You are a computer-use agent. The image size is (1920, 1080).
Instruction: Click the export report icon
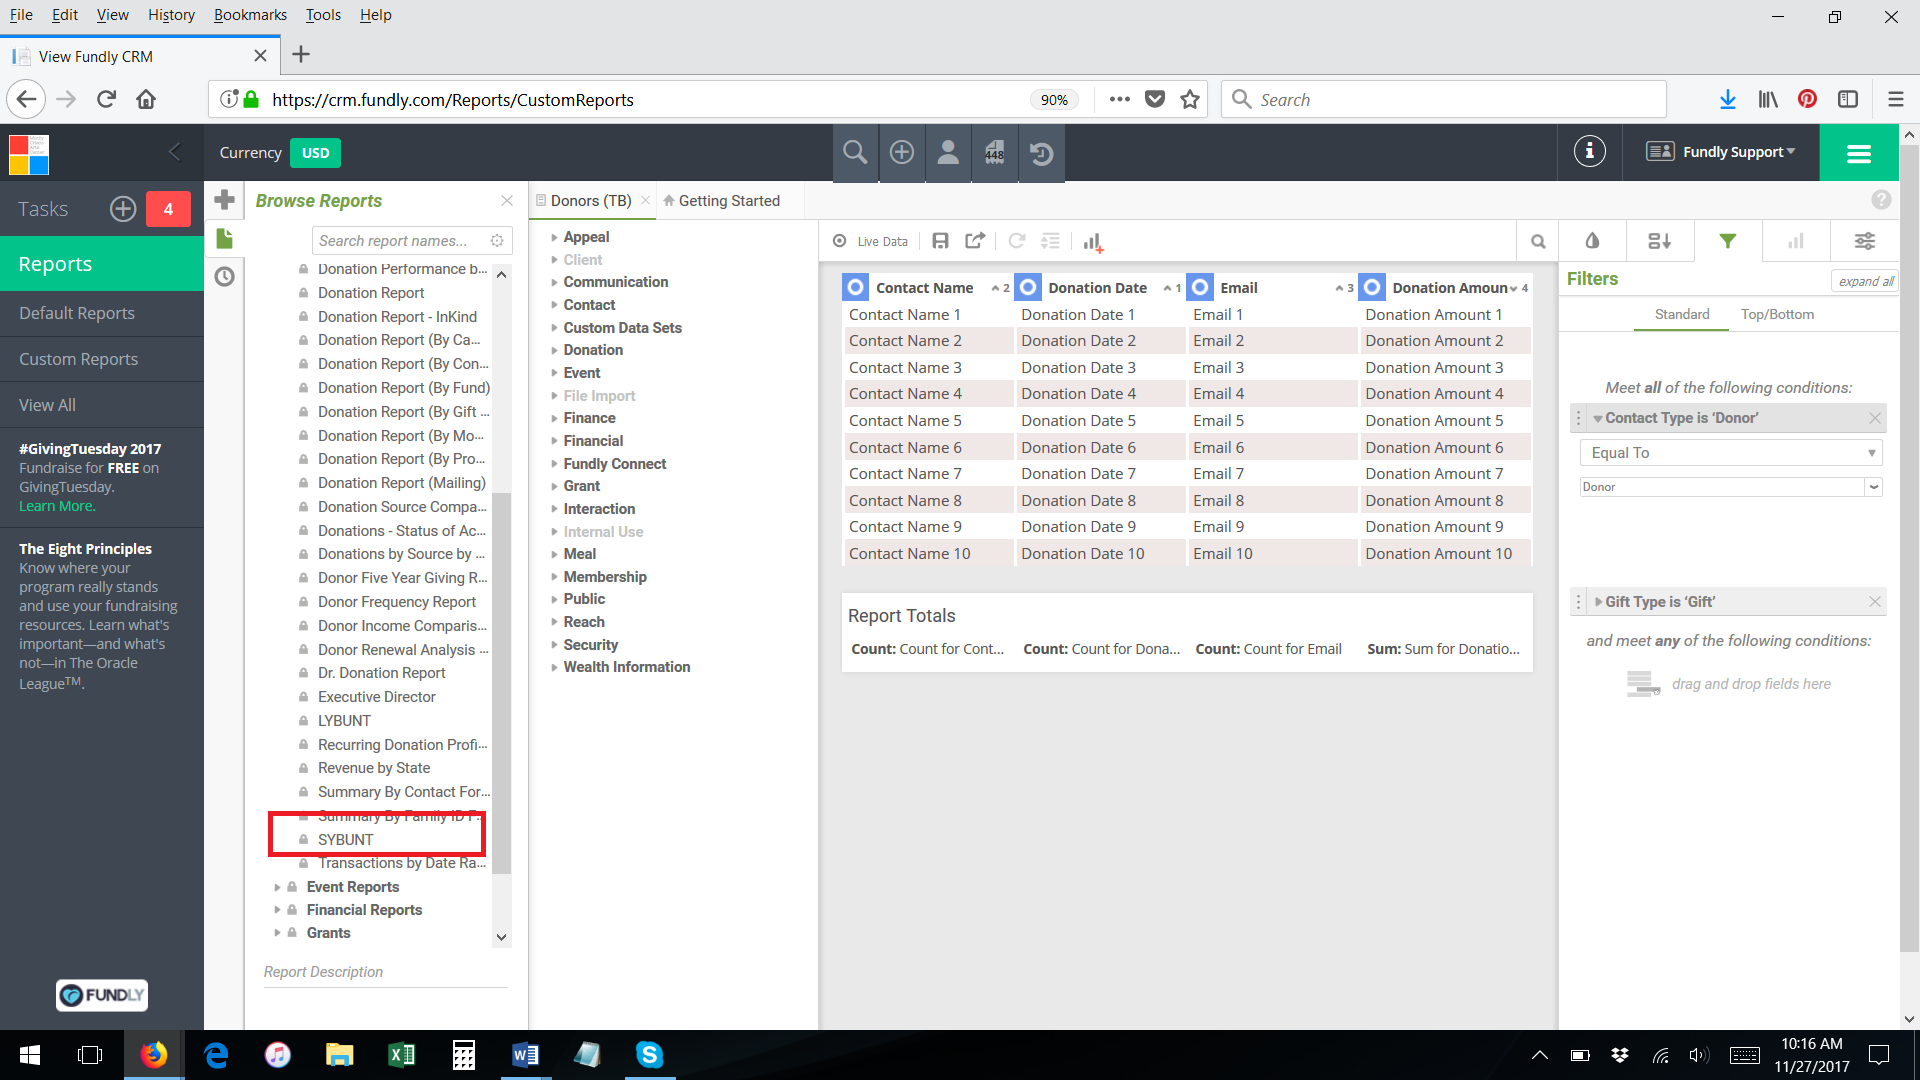975,241
